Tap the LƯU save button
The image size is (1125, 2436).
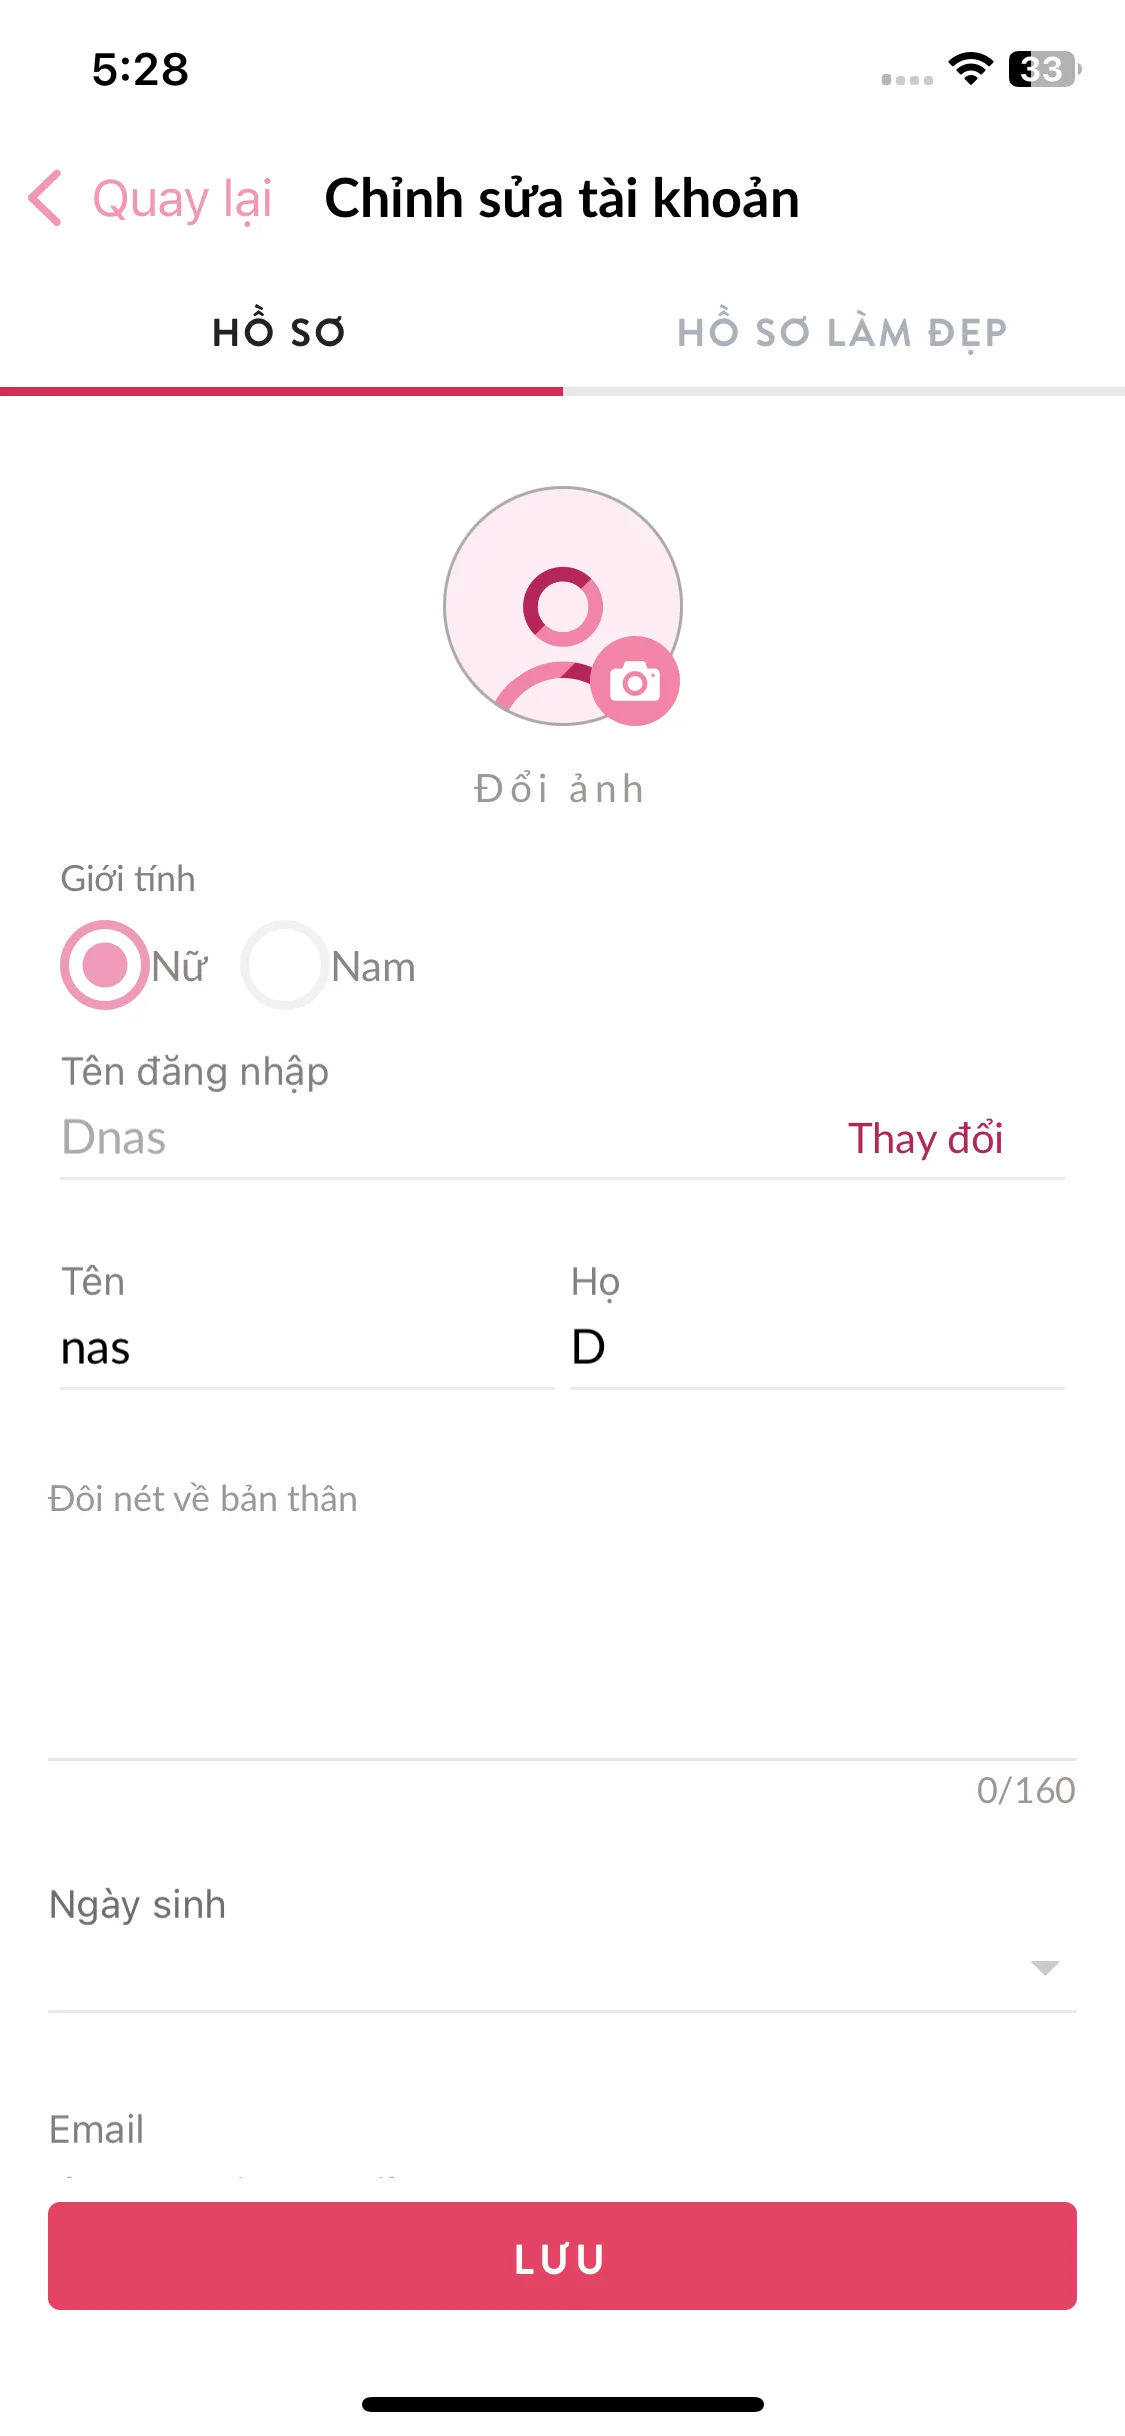(x=562, y=2256)
